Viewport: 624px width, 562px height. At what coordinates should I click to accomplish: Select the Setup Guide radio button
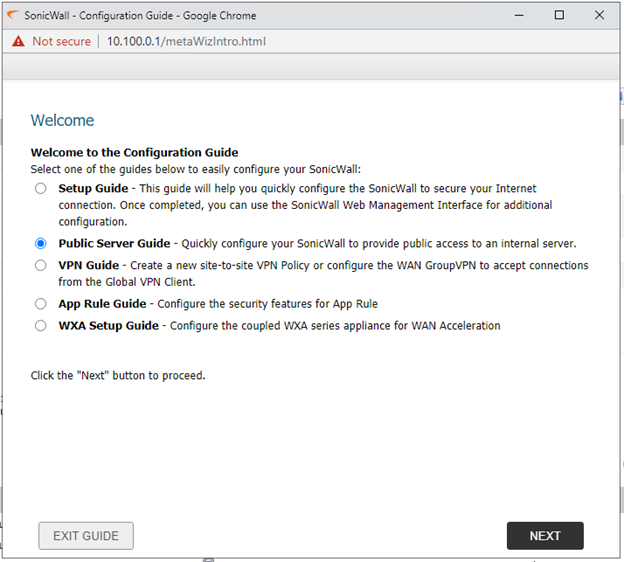pos(40,188)
